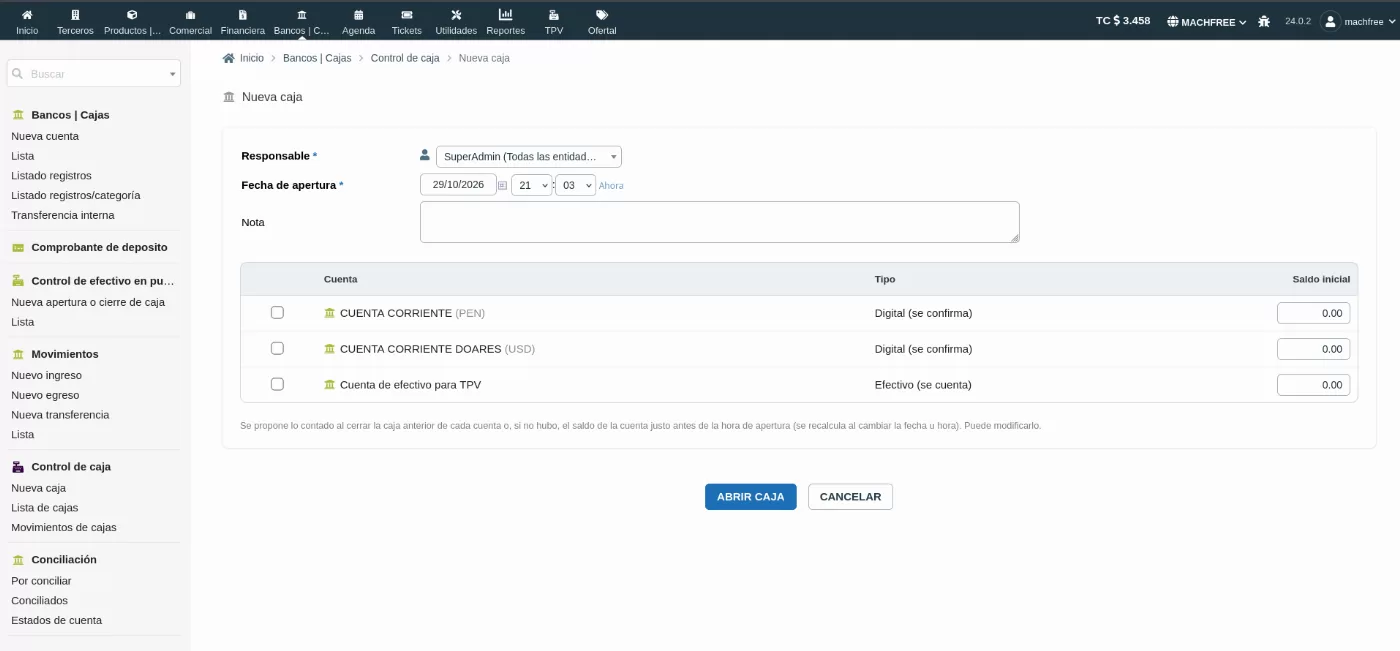Open Por conciliar in sidebar

(41, 581)
